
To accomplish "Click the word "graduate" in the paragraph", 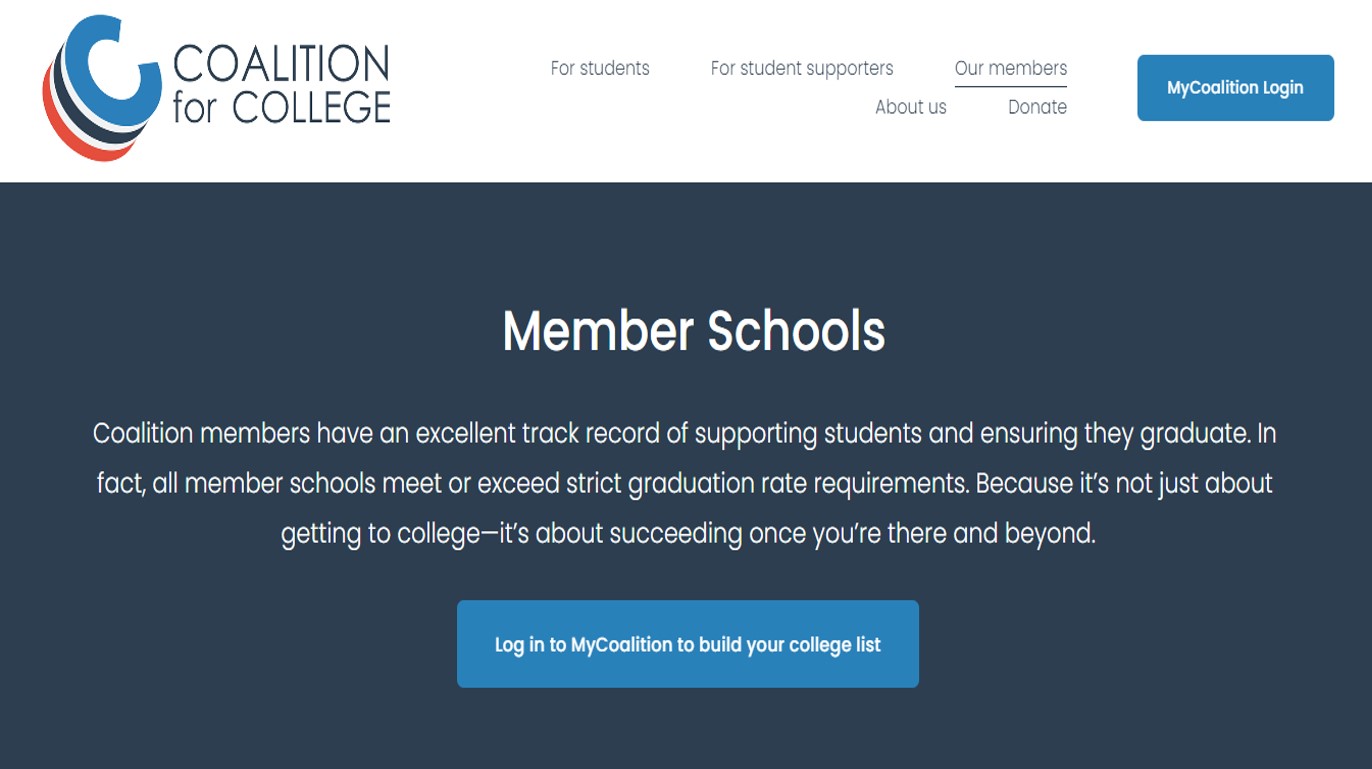I will pos(1198,434).
